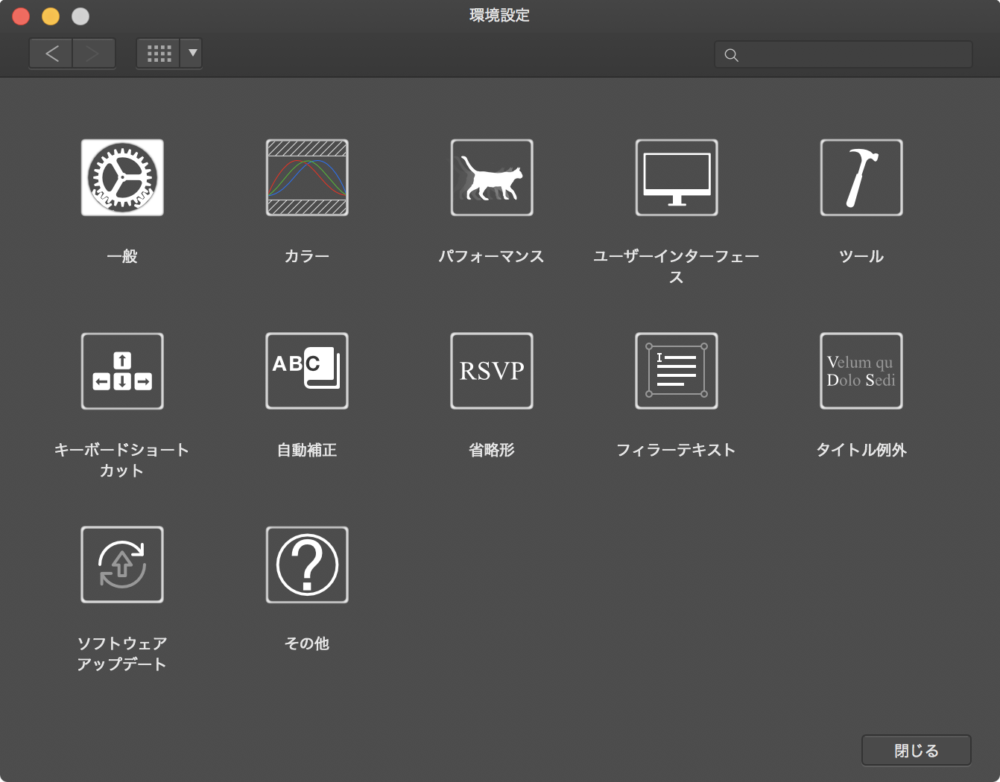Image resolution: width=1000 pixels, height=782 pixels.
Task: Open the 一般 (General) preferences pane
Action: (x=122, y=177)
